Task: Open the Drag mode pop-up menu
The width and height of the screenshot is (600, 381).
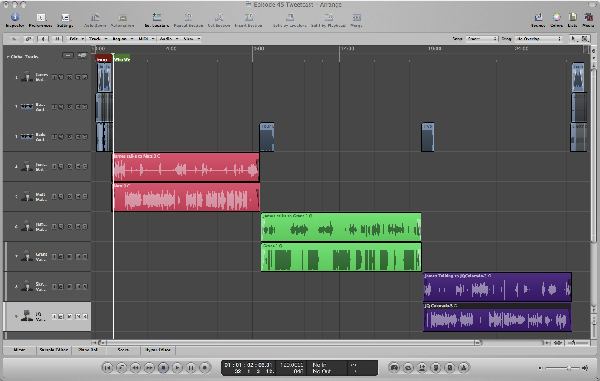Action: pyautogui.click(x=538, y=39)
